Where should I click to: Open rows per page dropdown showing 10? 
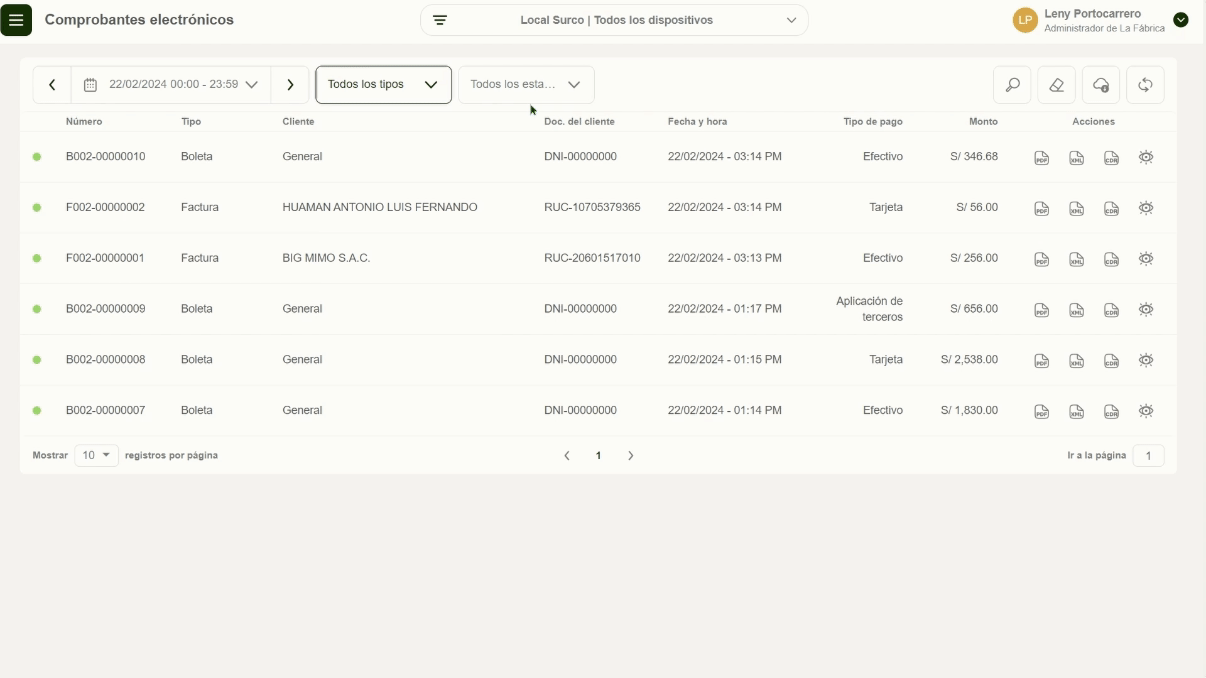click(x=96, y=455)
